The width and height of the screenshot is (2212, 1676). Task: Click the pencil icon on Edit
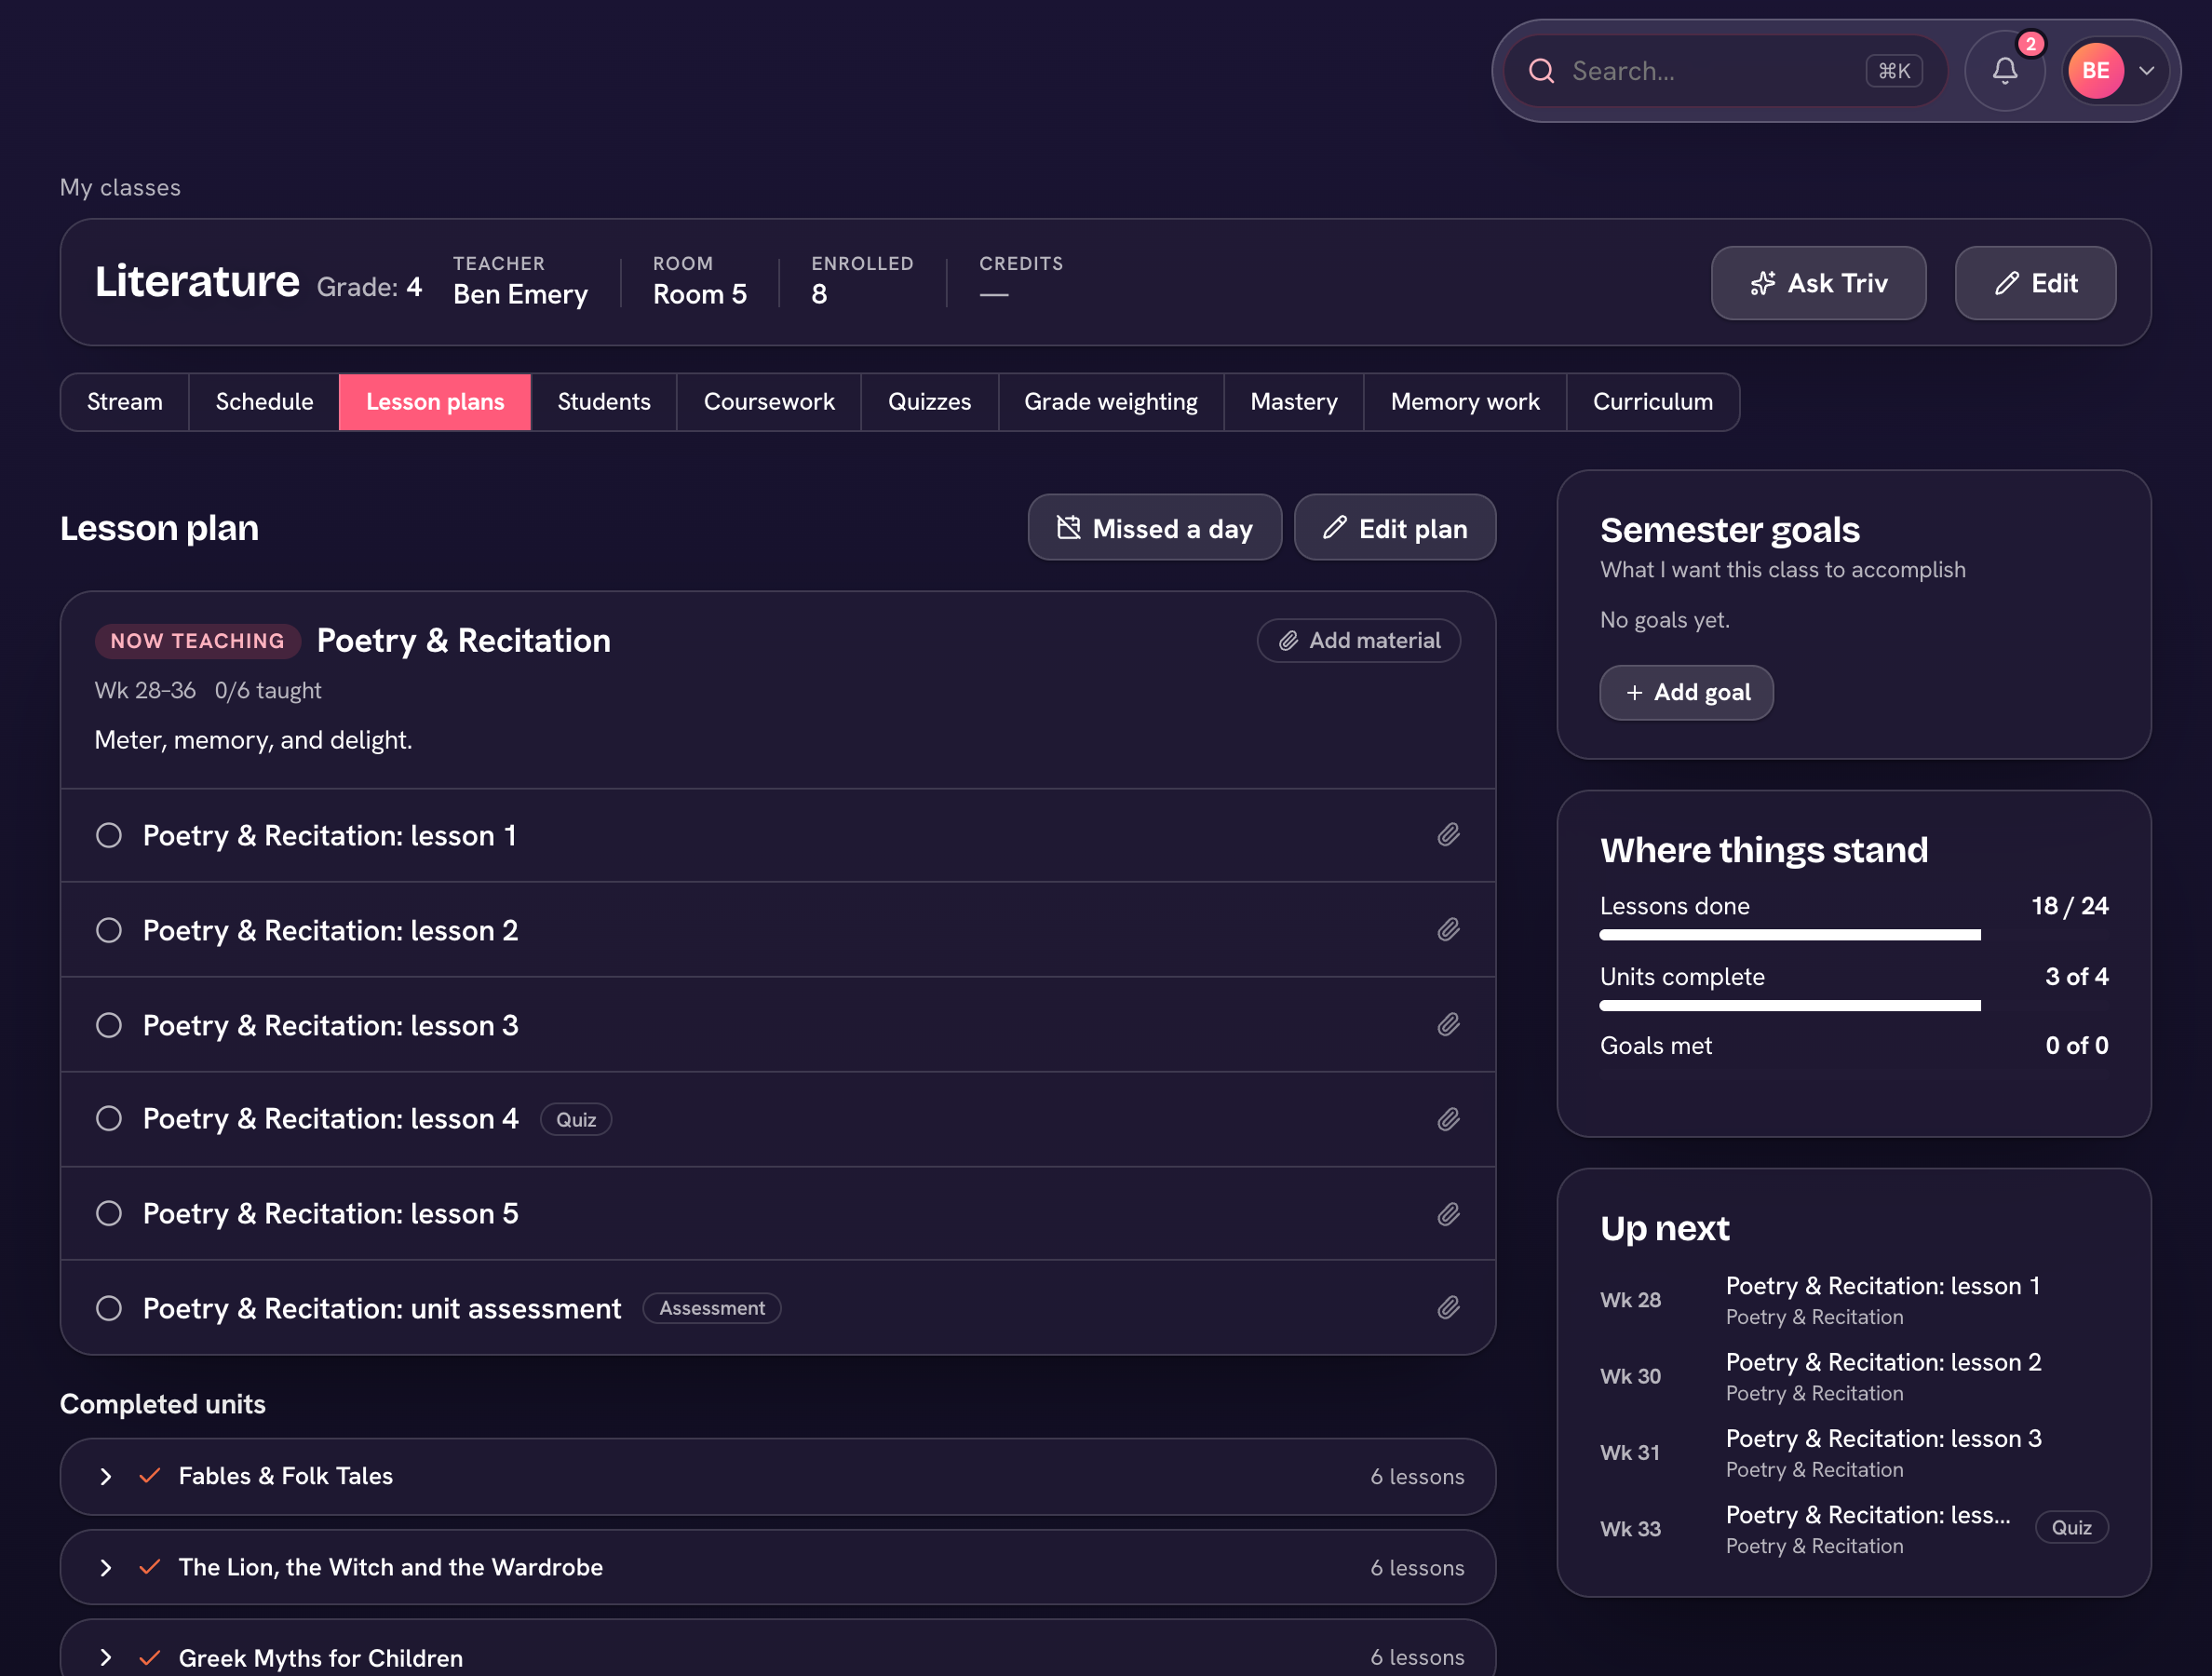click(x=2005, y=284)
